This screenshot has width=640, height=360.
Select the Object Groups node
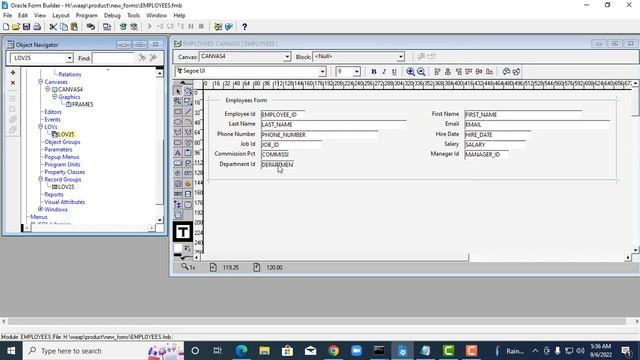[x=62, y=142]
